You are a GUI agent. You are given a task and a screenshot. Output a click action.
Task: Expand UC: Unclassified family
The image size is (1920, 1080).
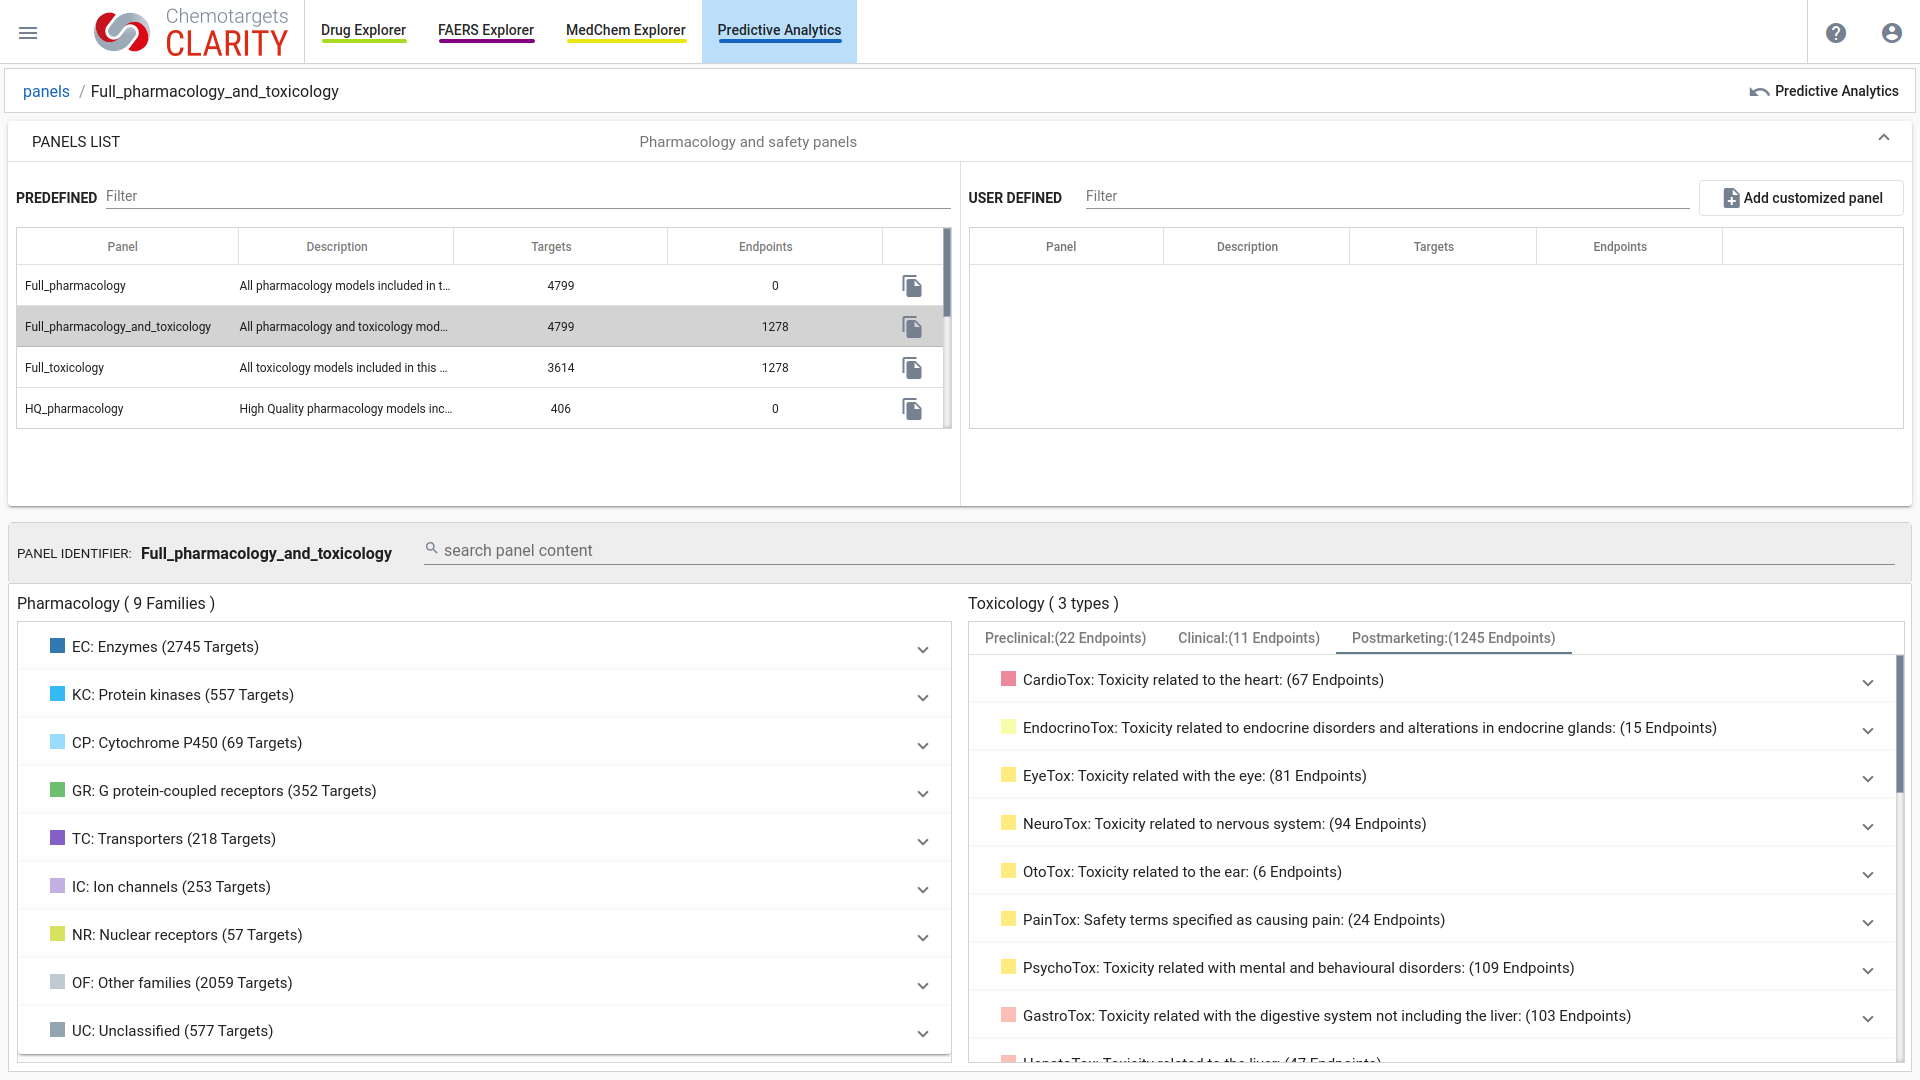923,1034
